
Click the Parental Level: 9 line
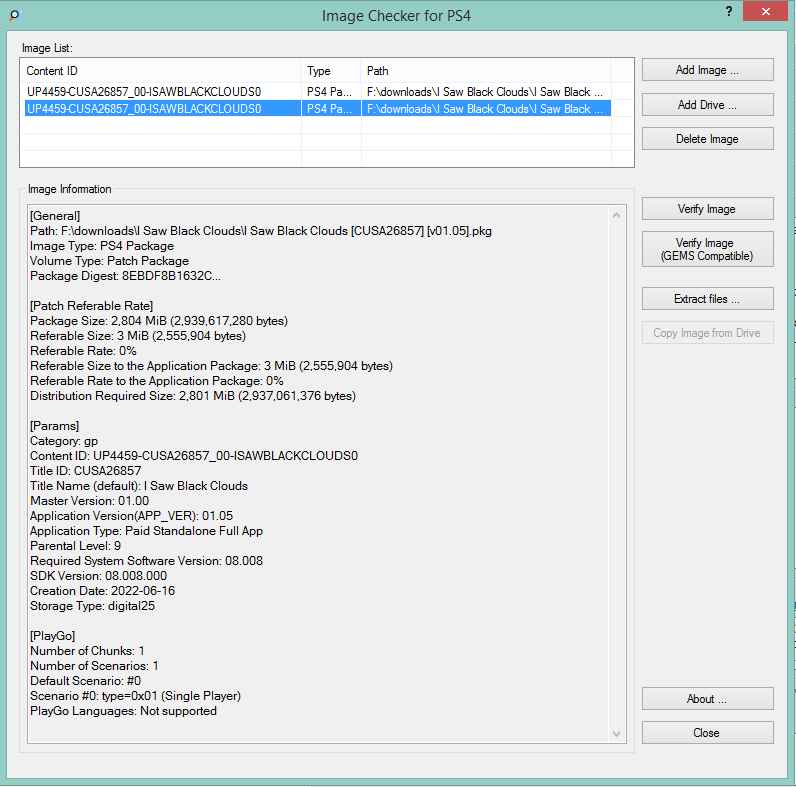76,546
